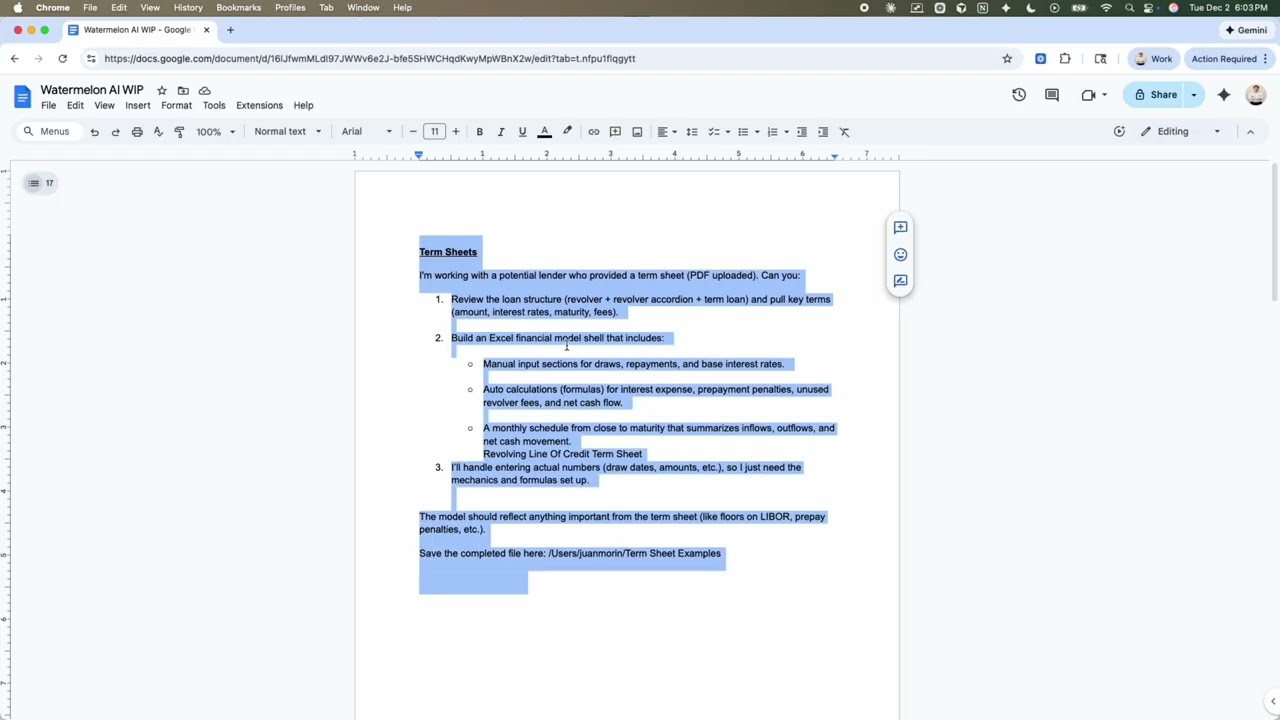
Task: Open the numbered list dropdown
Action: click(778, 132)
